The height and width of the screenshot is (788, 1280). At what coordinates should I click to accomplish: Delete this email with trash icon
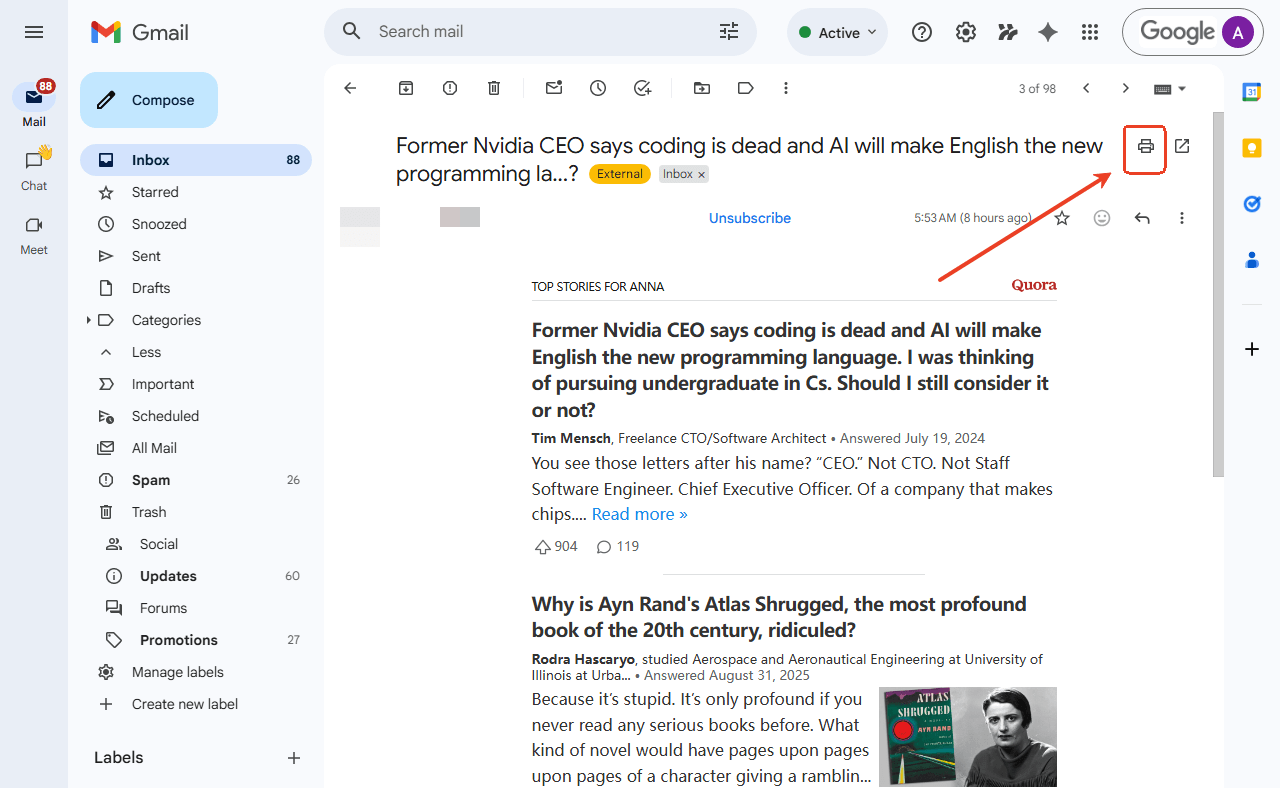pyautogui.click(x=494, y=88)
